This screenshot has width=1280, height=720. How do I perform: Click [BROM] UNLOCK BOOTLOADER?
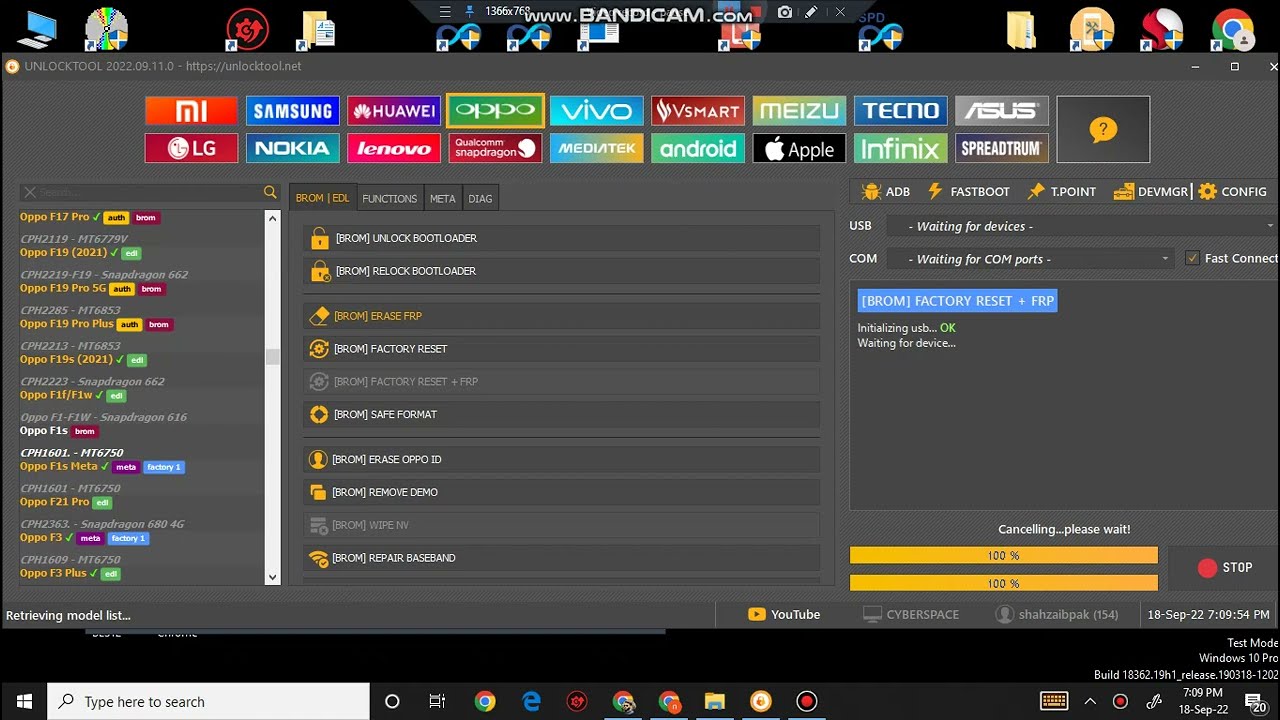(561, 238)
